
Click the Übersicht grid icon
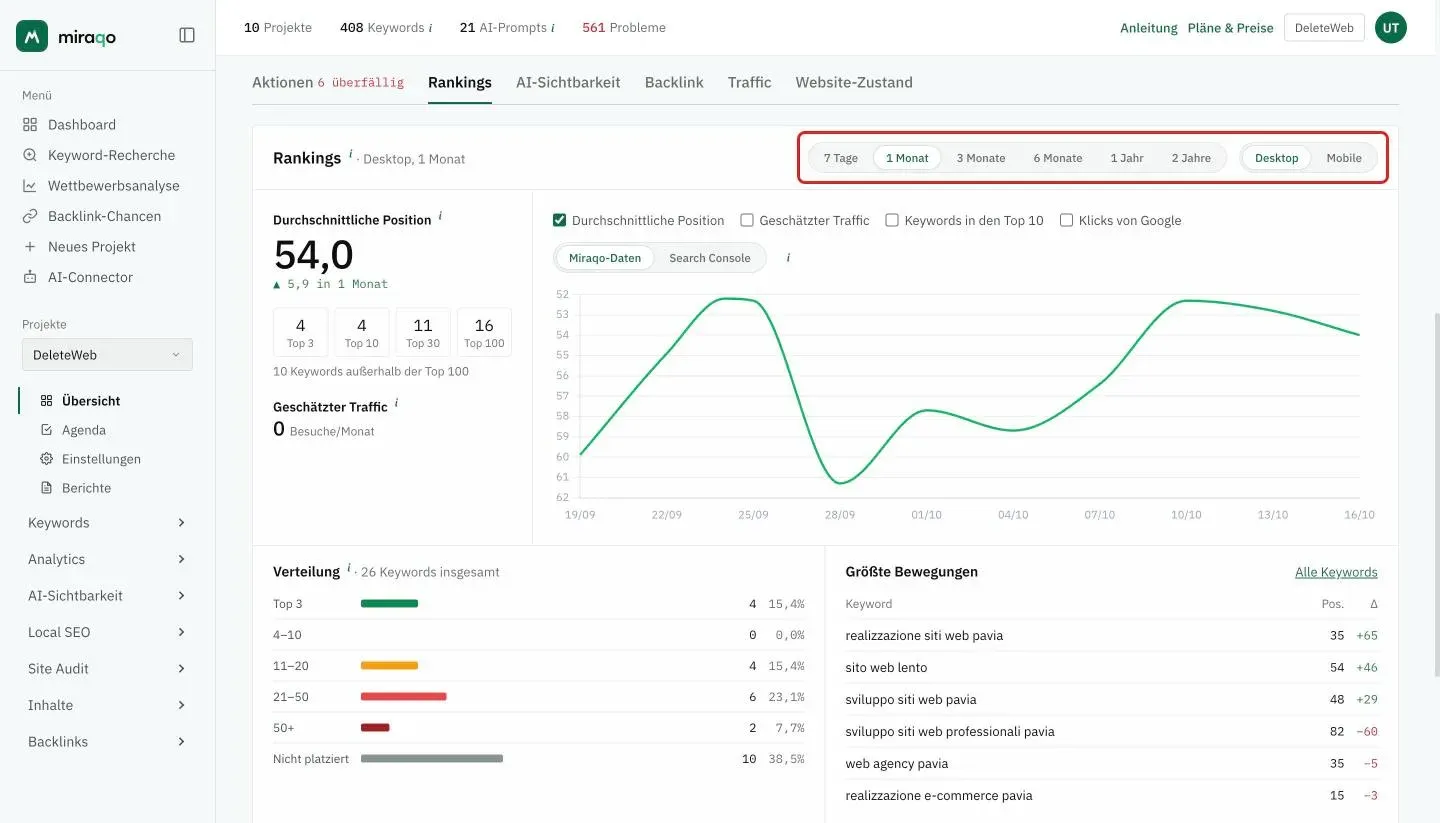pyautogui.click(x=46, y=401)
